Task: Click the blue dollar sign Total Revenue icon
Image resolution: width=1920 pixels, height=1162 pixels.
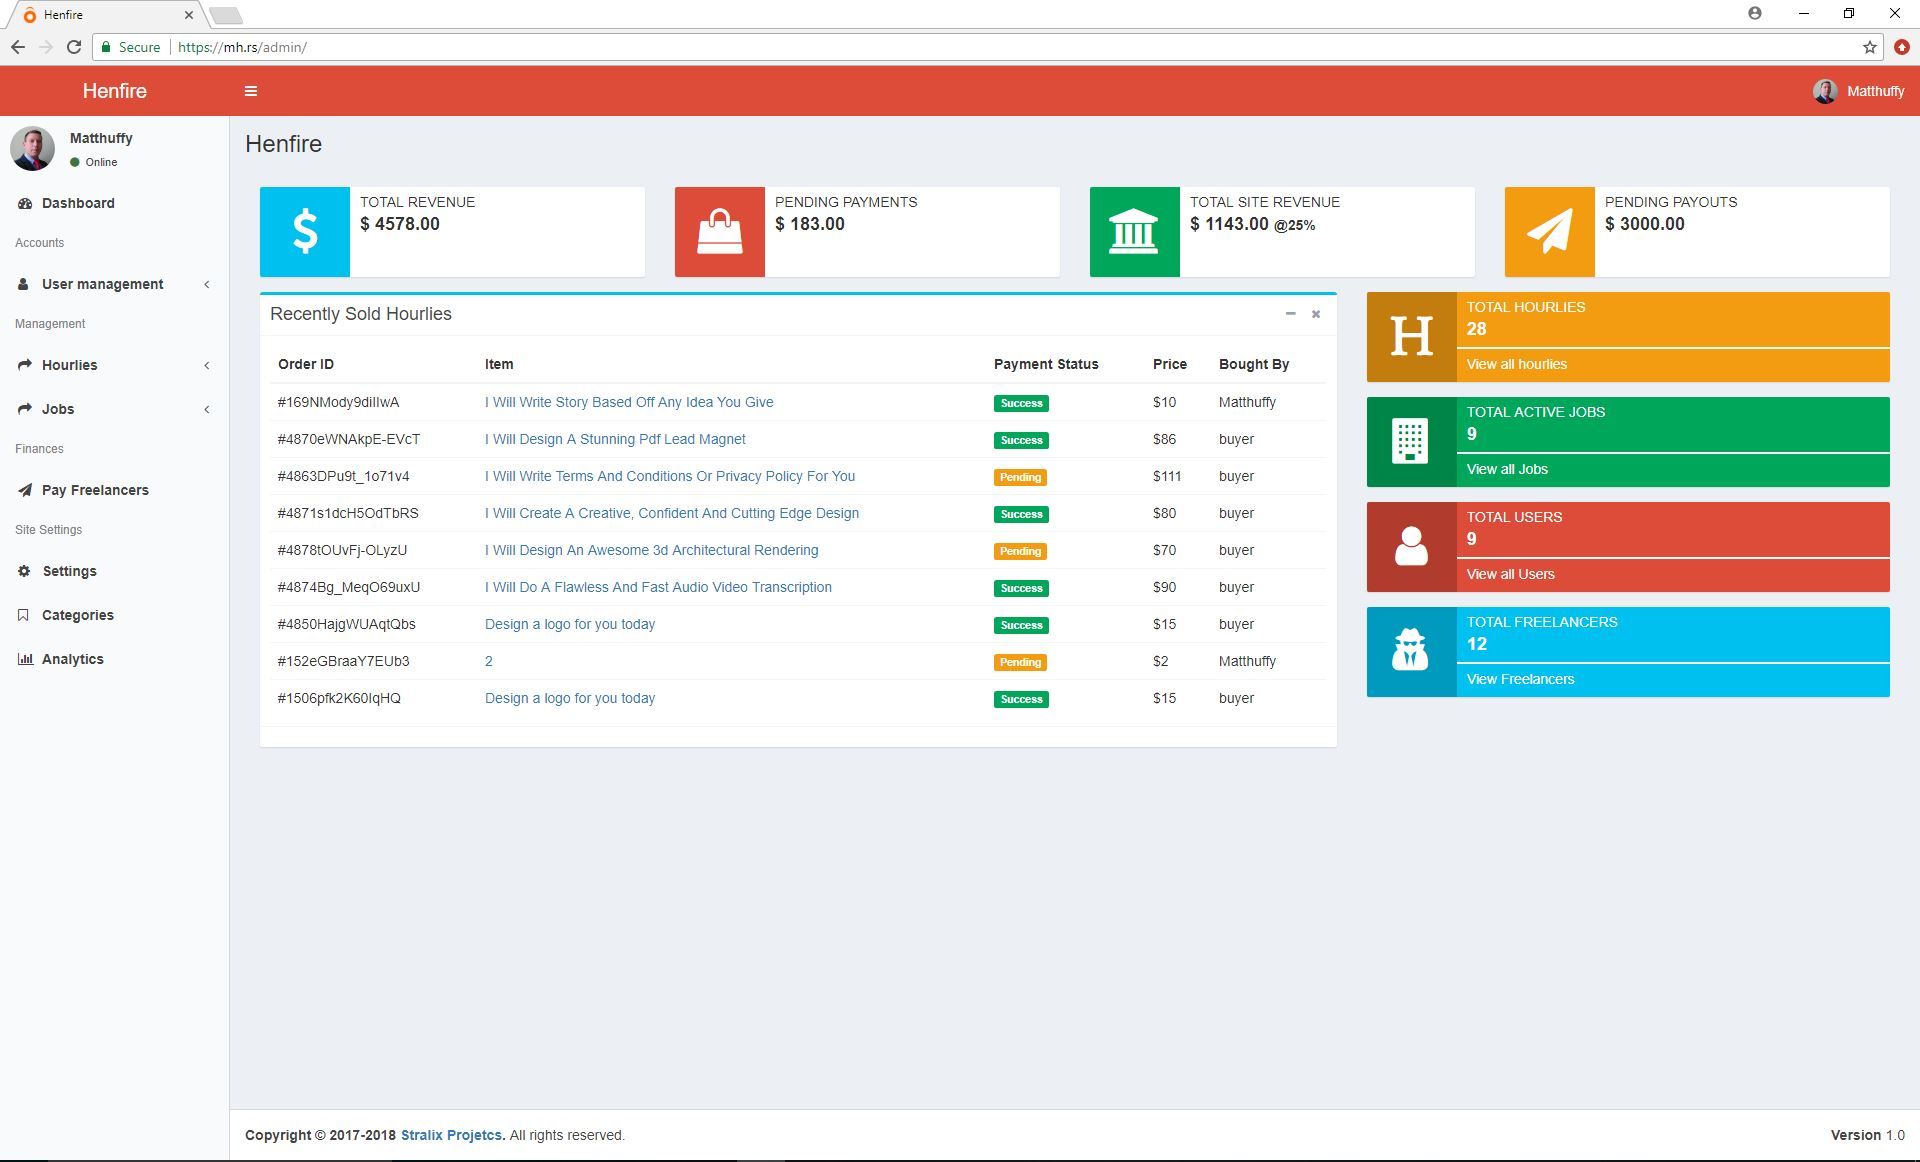Action: 305,231
